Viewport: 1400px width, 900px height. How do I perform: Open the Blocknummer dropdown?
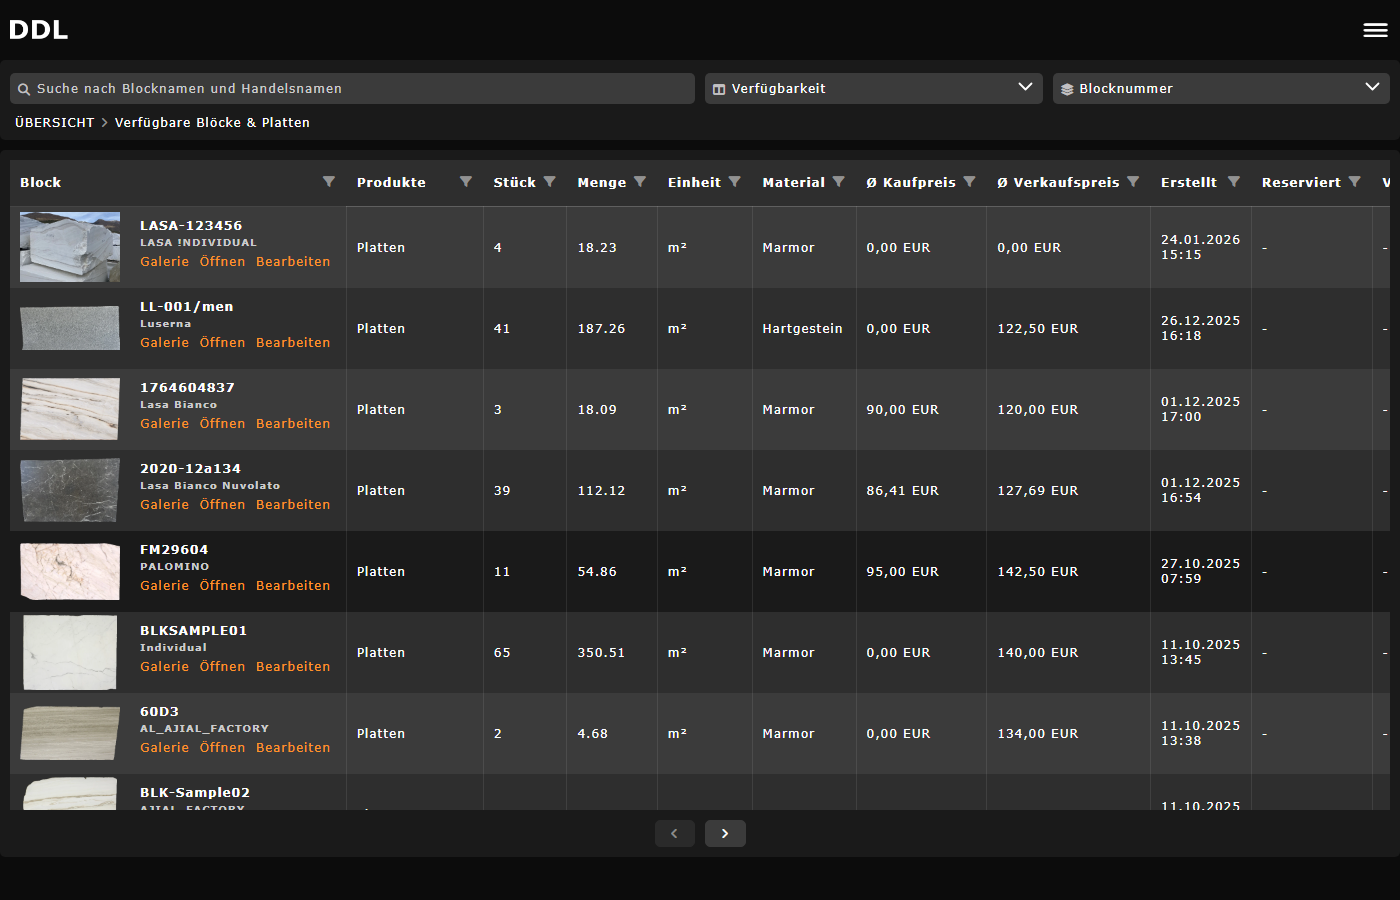1374,88
